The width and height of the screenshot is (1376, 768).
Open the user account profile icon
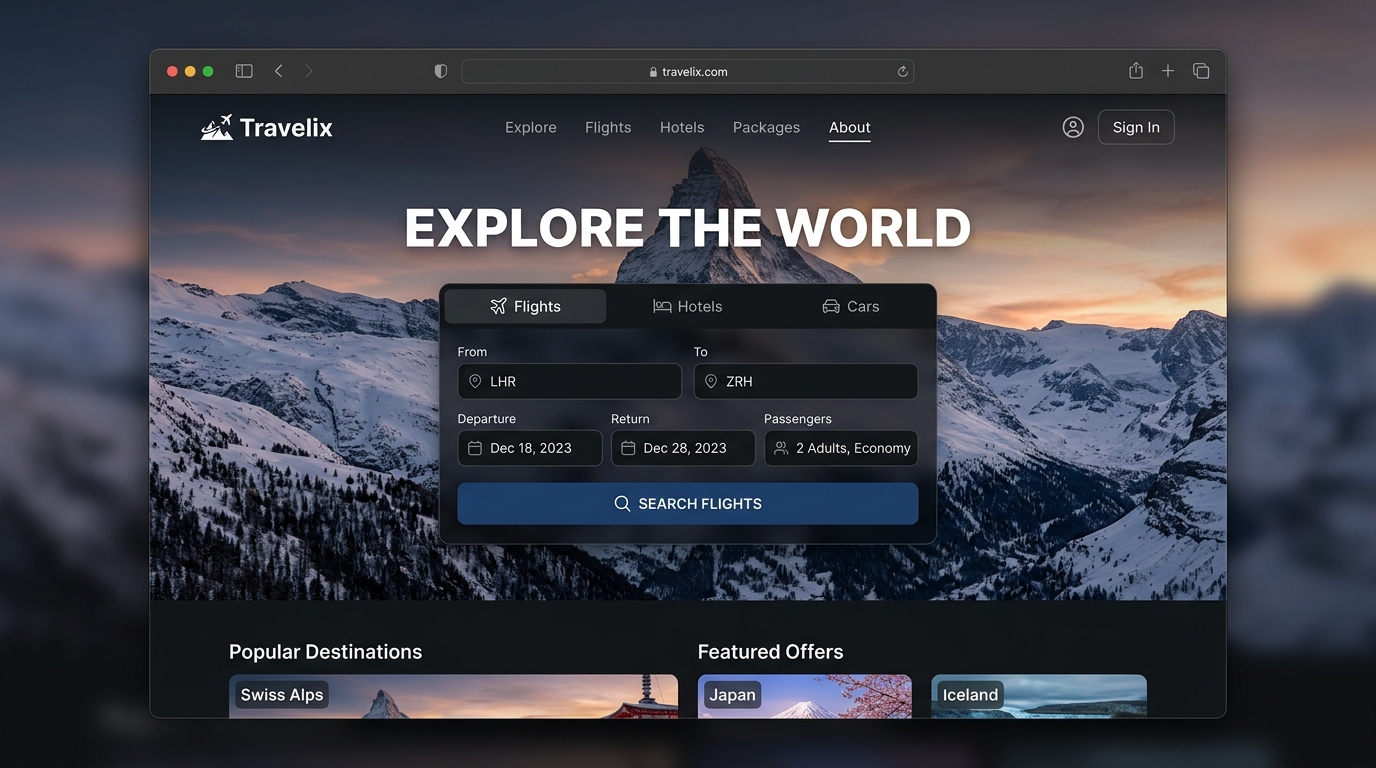coord(1073,127)
